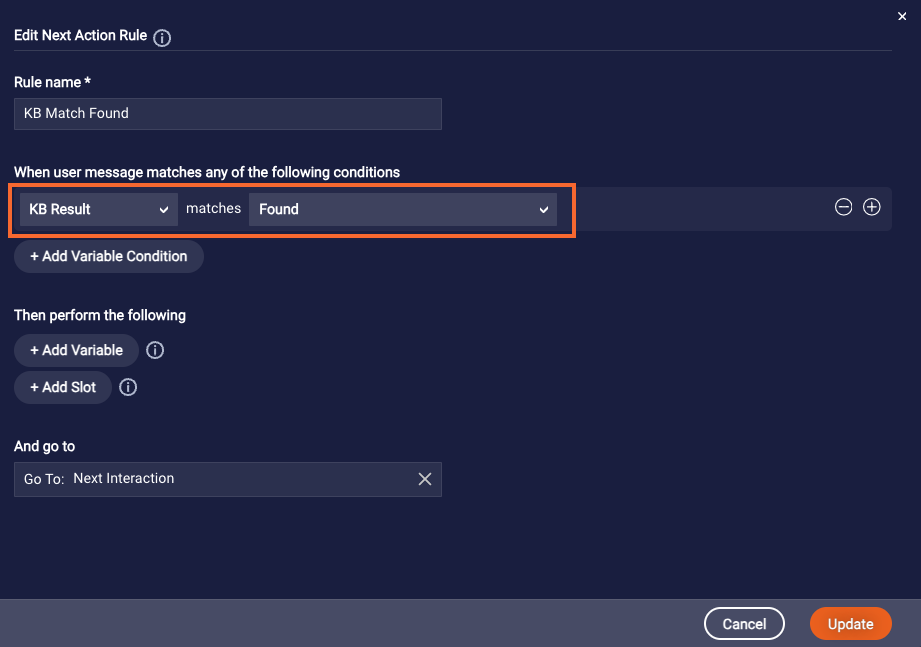Remove condition with the minus circle icon
Image resolution: width=921 pixels, height=647 pixels.
[843, 207]
